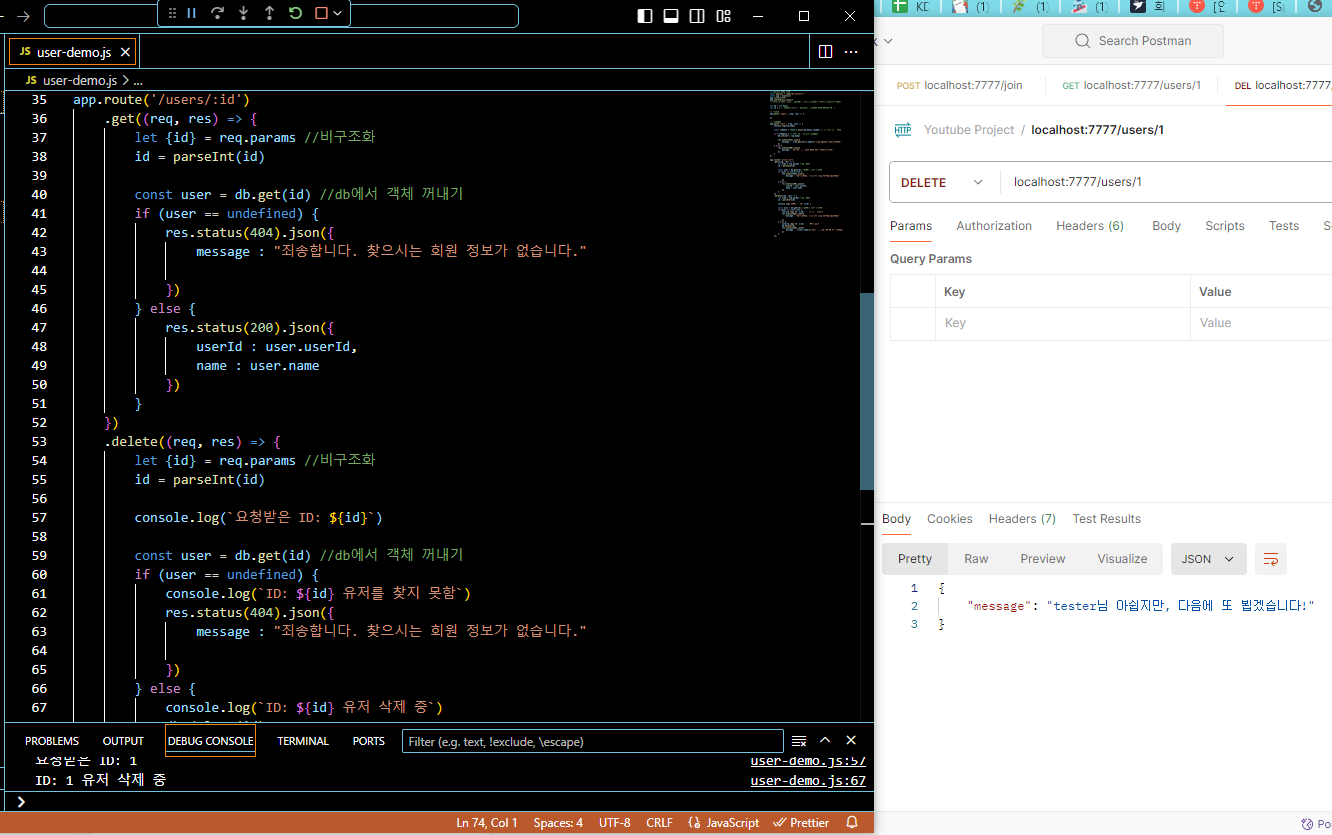The image size is (1332, 835).
Task: Switch to the PROBLEMS panel tab
Action: click(52, 741)
